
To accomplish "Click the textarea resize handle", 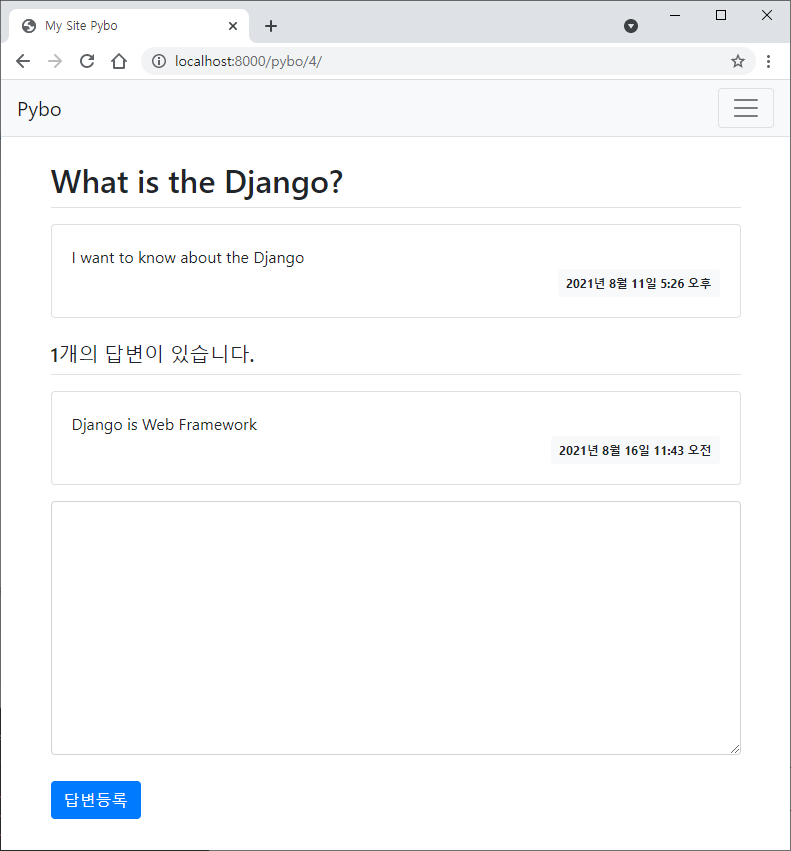I will tap(735, 749).
